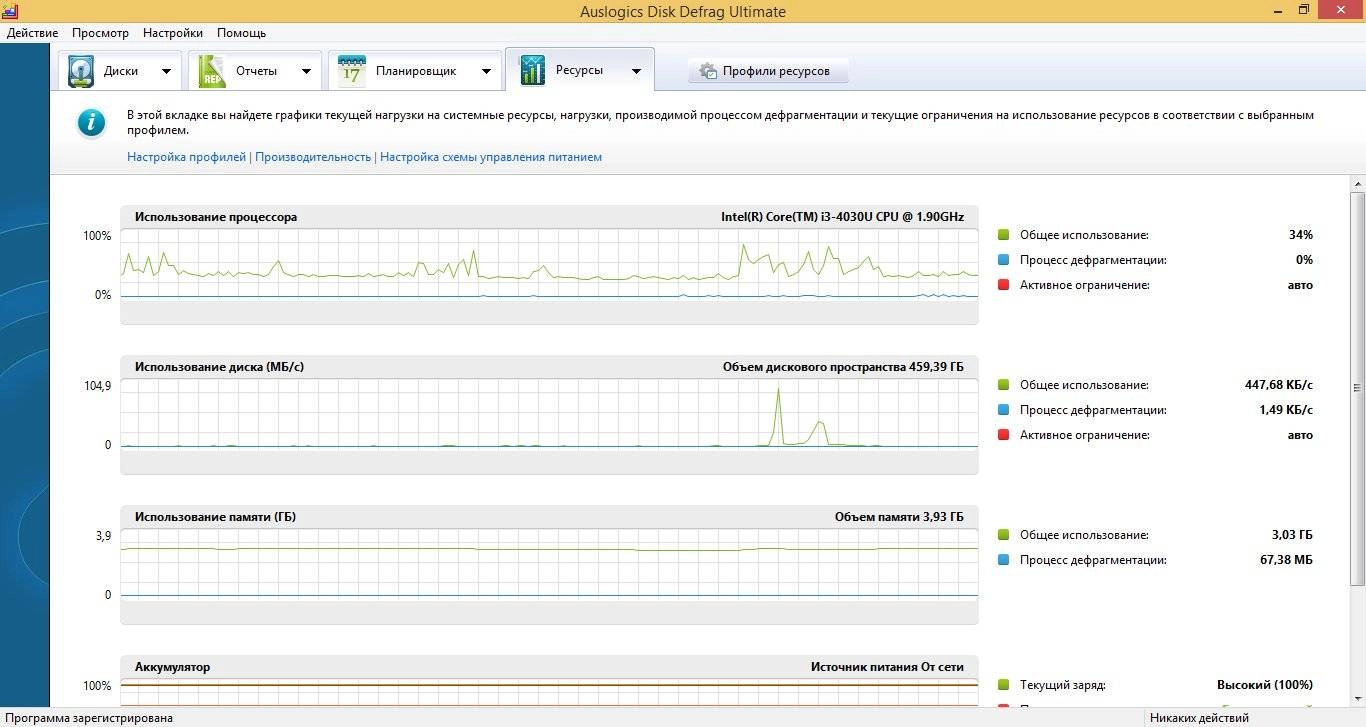1366x727 pixels.
Task: Click the Никаких действий status text
Action: [x=1199, y=718]
